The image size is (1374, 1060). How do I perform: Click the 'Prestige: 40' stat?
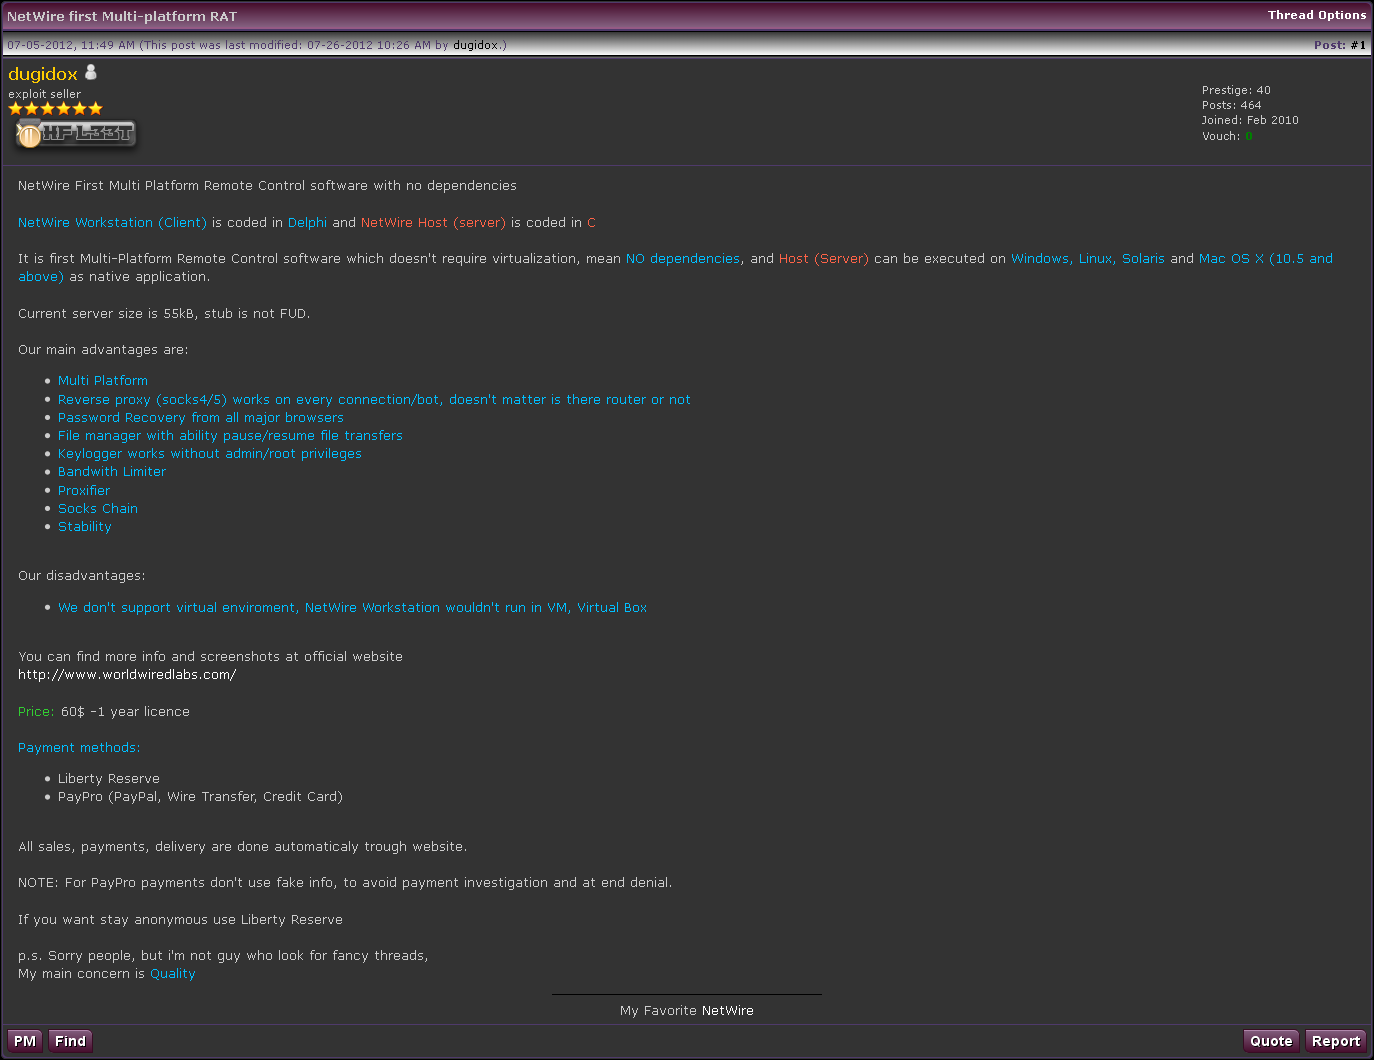click(x=1236, y=90)
